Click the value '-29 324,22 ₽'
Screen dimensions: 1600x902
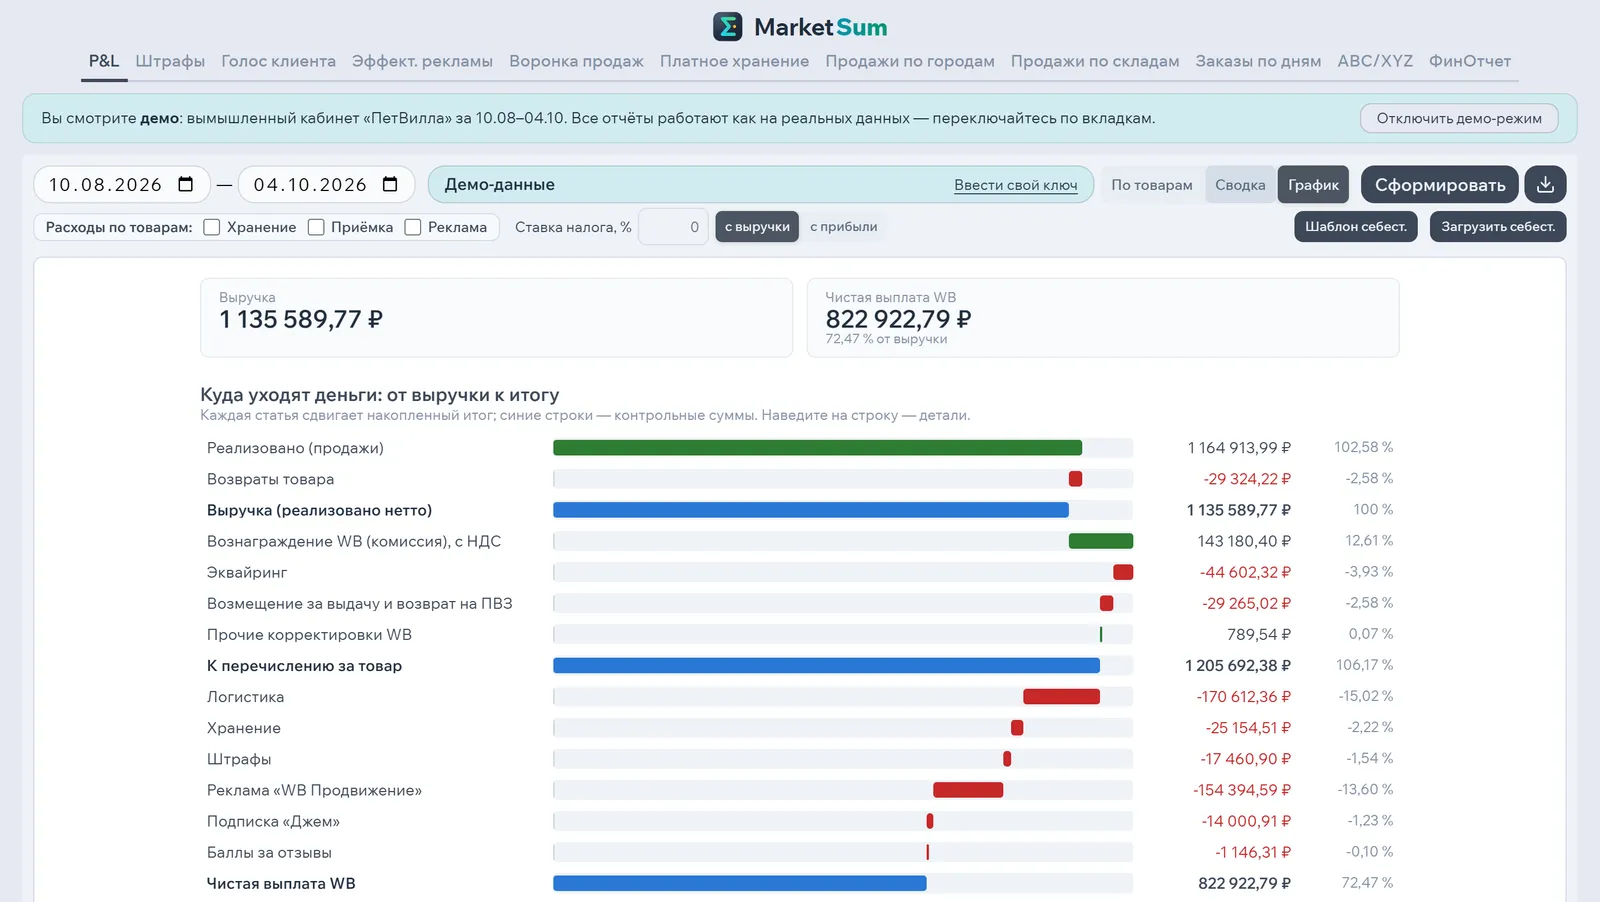(1247, 479)
